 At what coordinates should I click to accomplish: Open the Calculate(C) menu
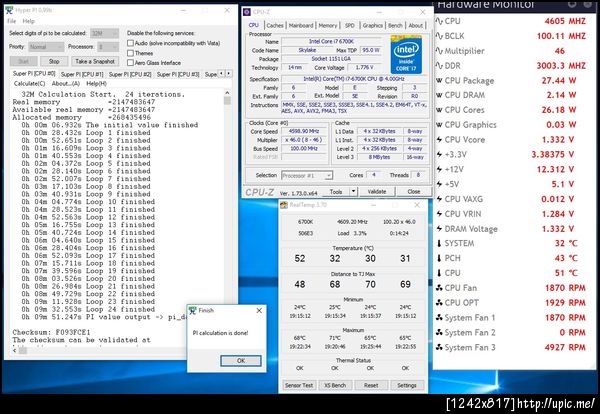click(x=29, y=83)
